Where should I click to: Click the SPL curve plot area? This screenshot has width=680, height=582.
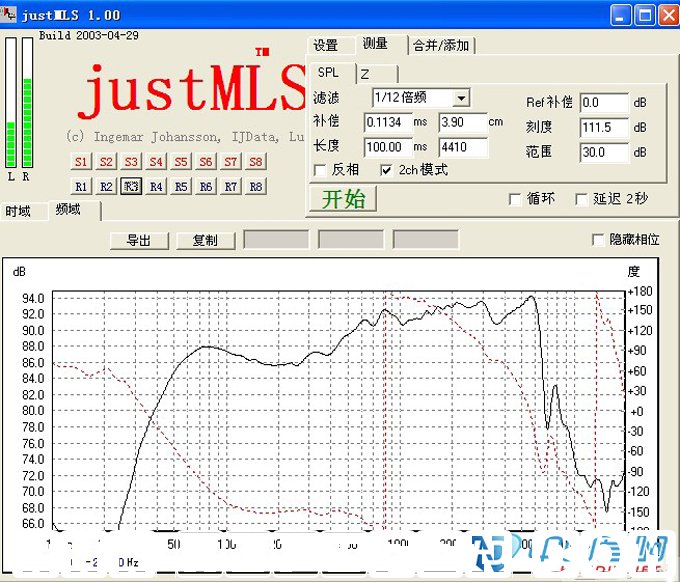click(338, 411)
